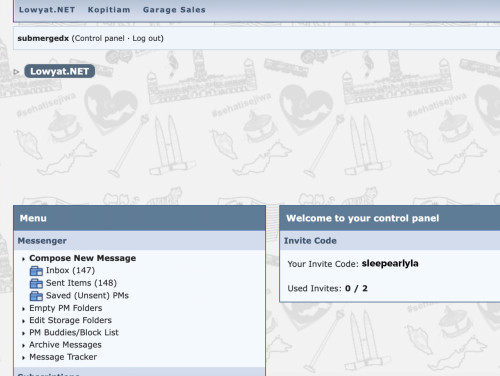Click the bullet arrow beside Message Tracker
Viewport: 500px width, 376px height.
coord(23,358)
